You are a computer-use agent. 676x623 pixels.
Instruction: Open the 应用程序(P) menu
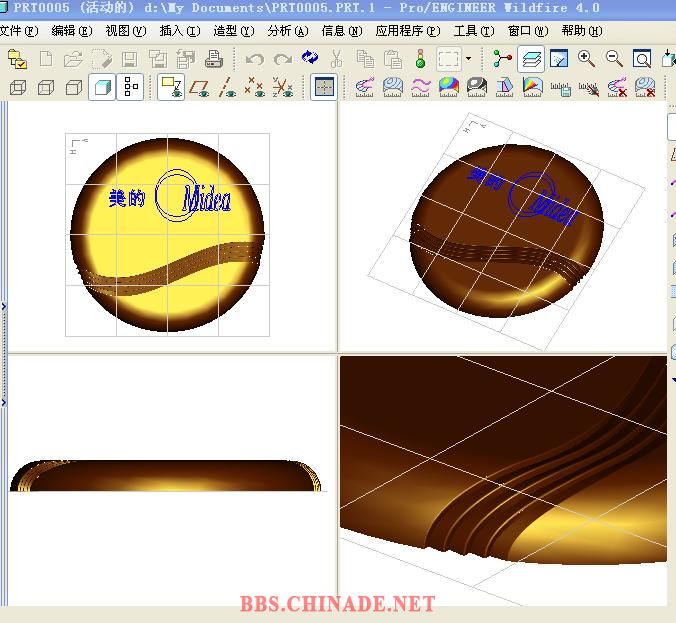[x=408, y=31]
